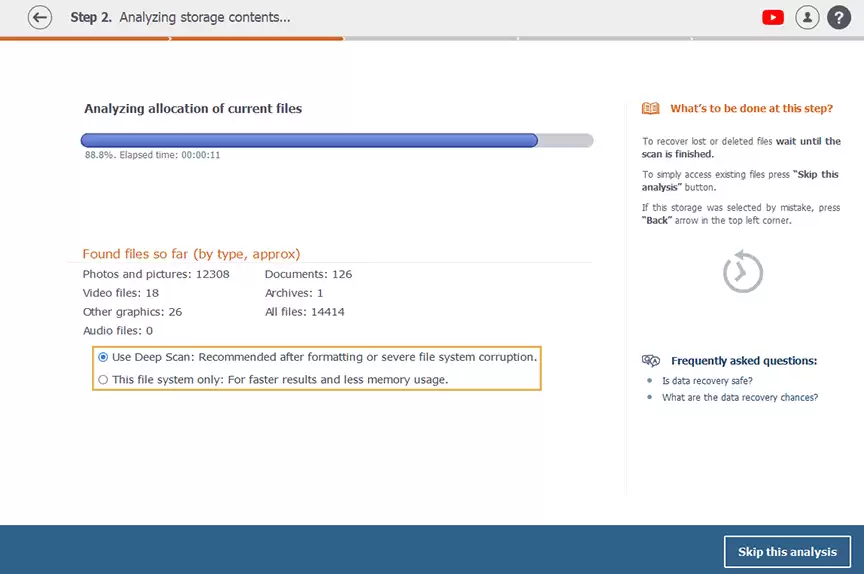Screen dimensions: 864x574
Task: Select This file system only radio option
Action: coord(103,380)
